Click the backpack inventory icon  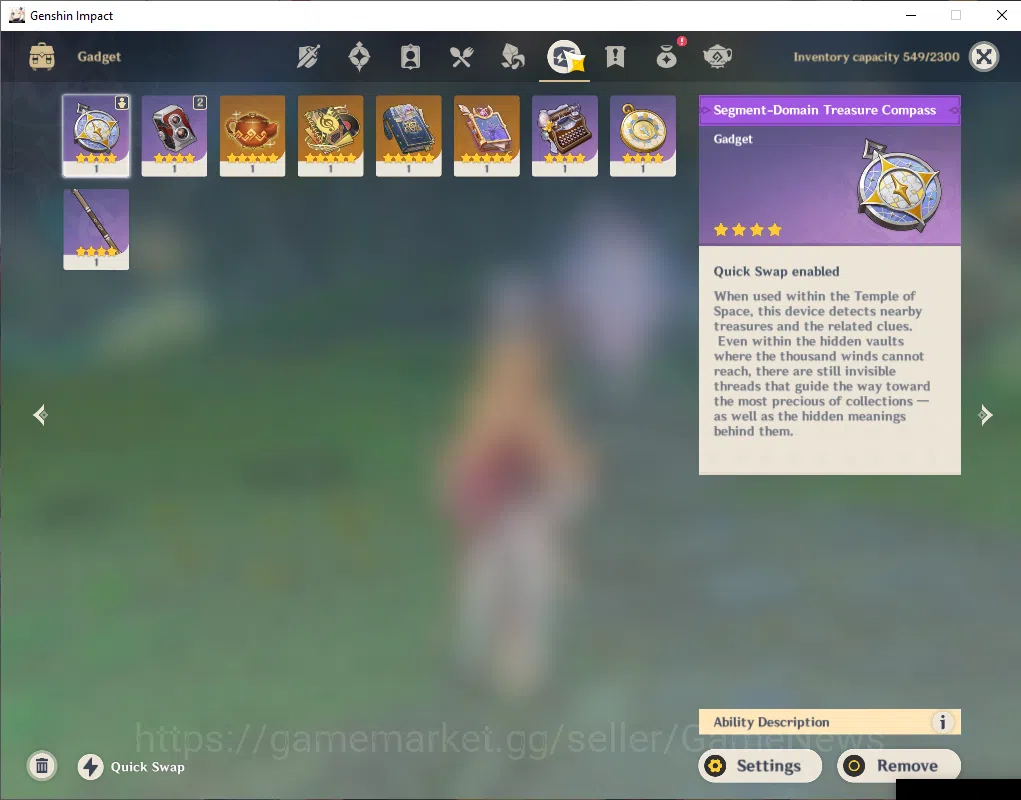click(x=42, y=57)
